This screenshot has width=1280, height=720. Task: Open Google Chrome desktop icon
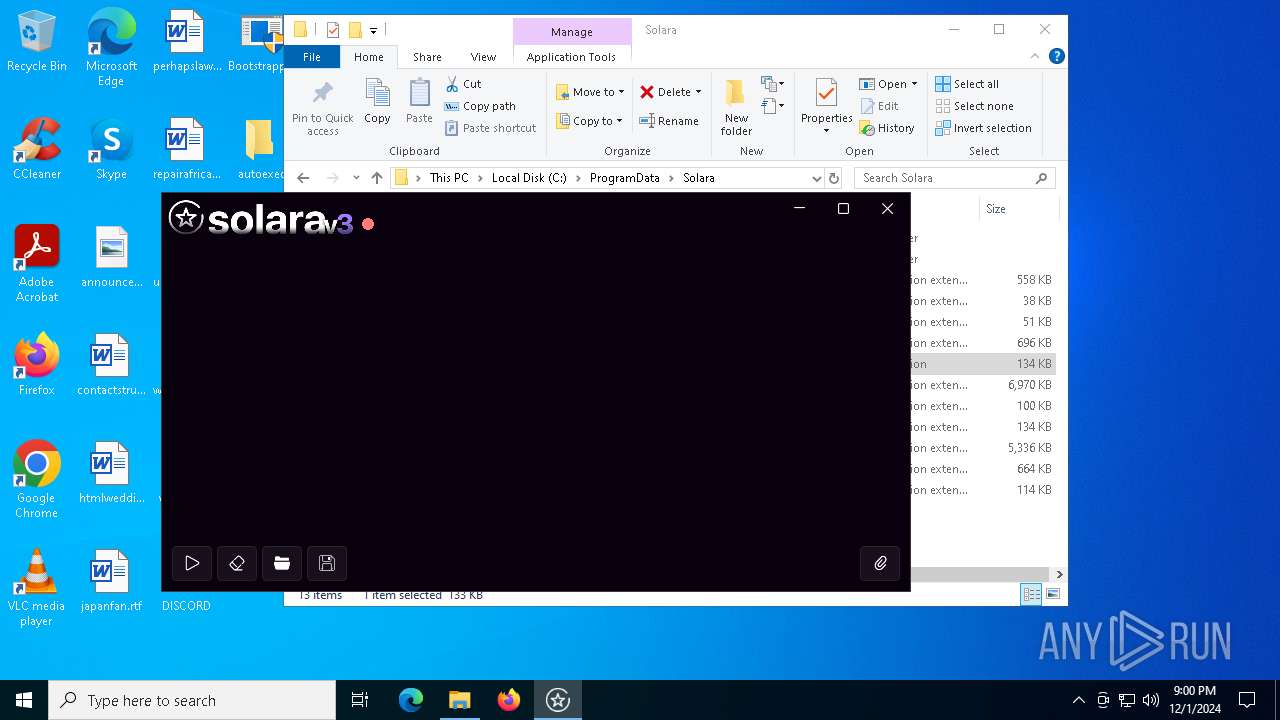(36, 480)
